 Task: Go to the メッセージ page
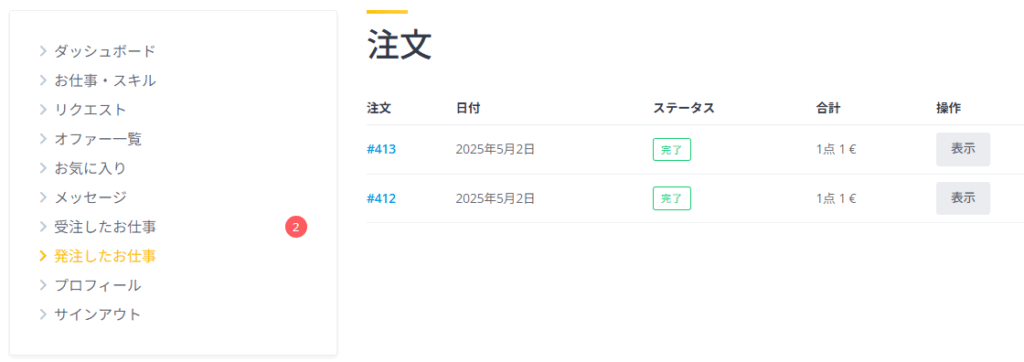tap(90, 197)
